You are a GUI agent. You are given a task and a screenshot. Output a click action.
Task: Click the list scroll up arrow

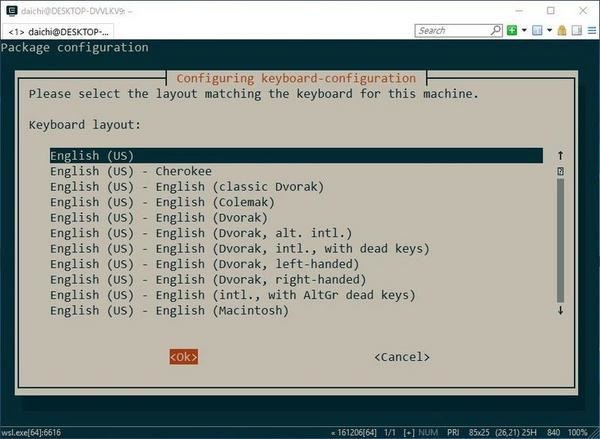[x=561, y=155]
